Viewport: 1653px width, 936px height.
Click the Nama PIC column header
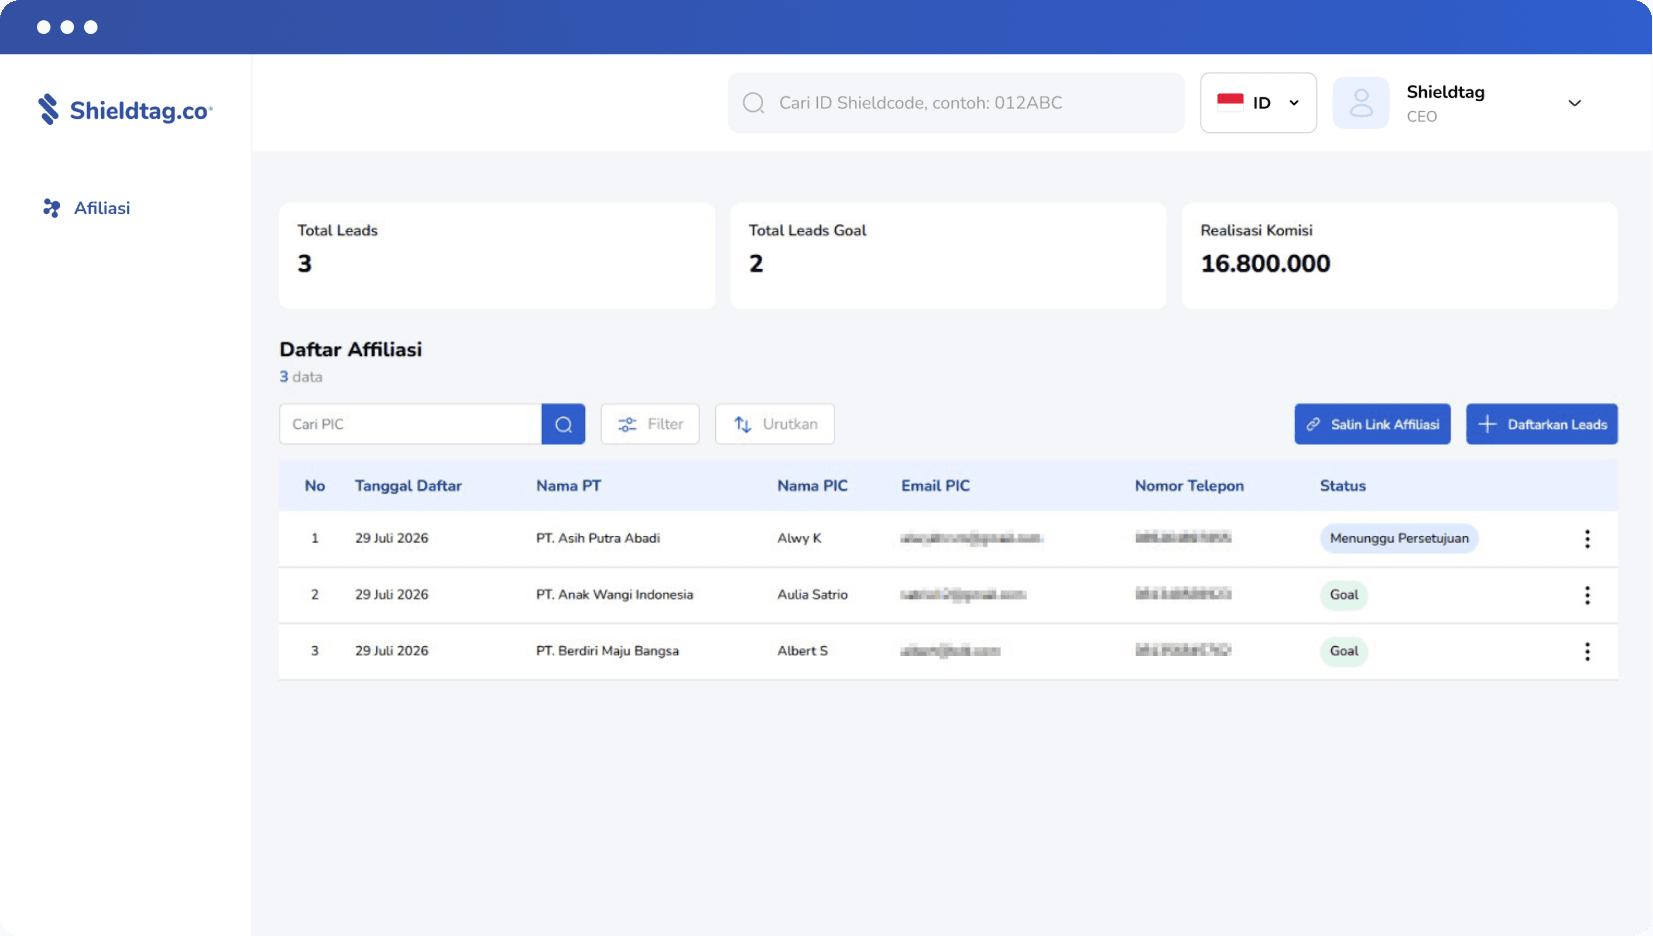click(x=812, y=486)
